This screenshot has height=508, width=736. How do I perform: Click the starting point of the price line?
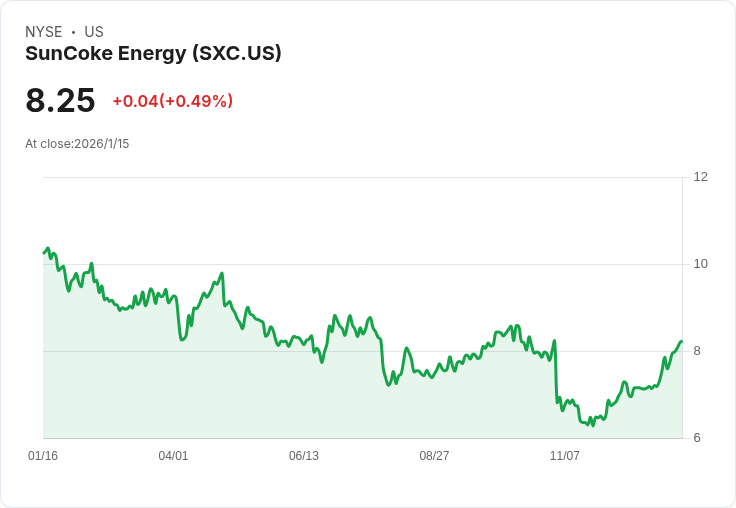[x=44, y=252]
